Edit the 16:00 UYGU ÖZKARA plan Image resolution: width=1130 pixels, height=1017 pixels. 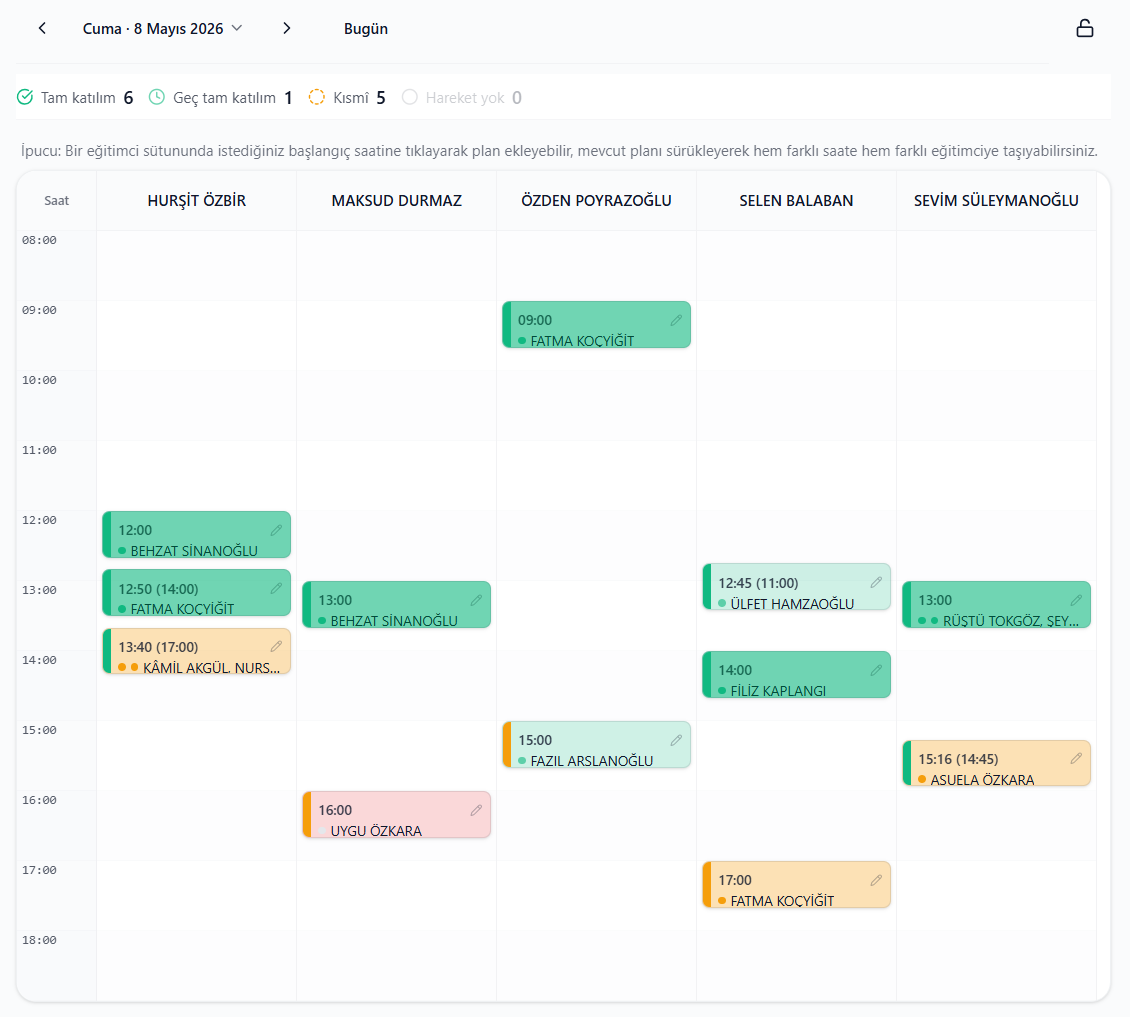[x=476, y=810]
